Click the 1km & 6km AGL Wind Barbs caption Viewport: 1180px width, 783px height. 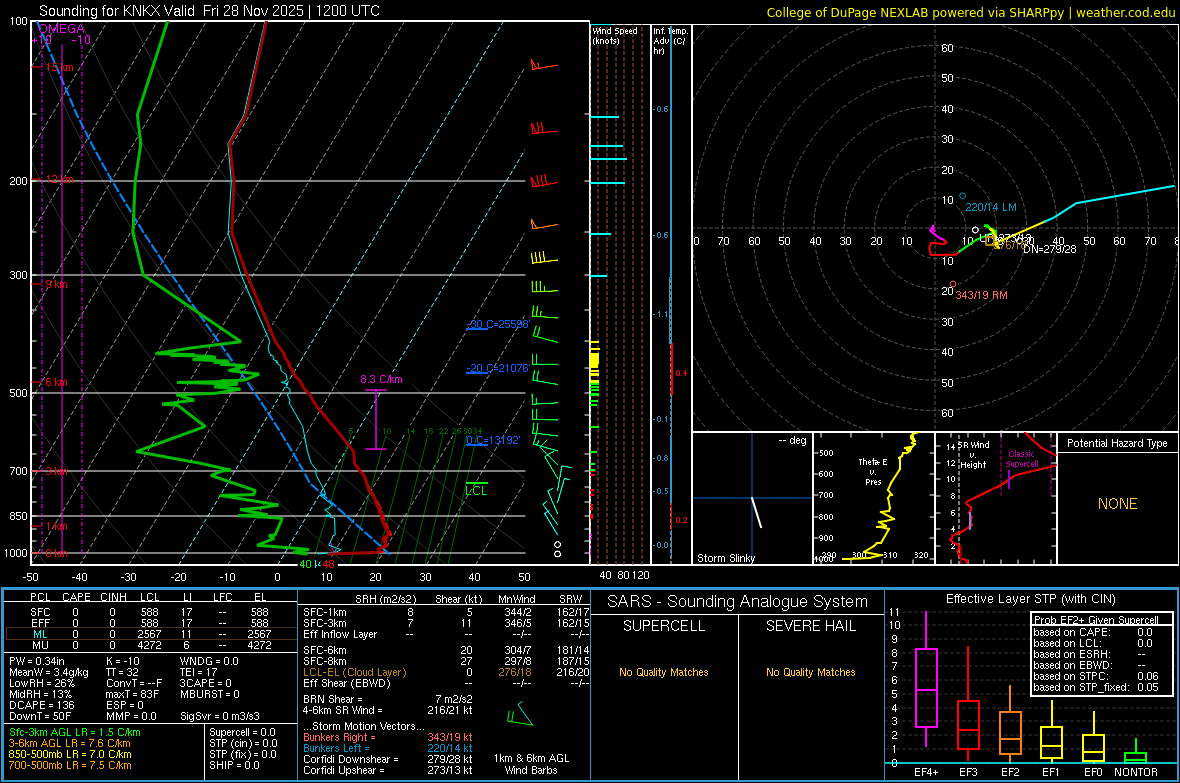(531, 764)
